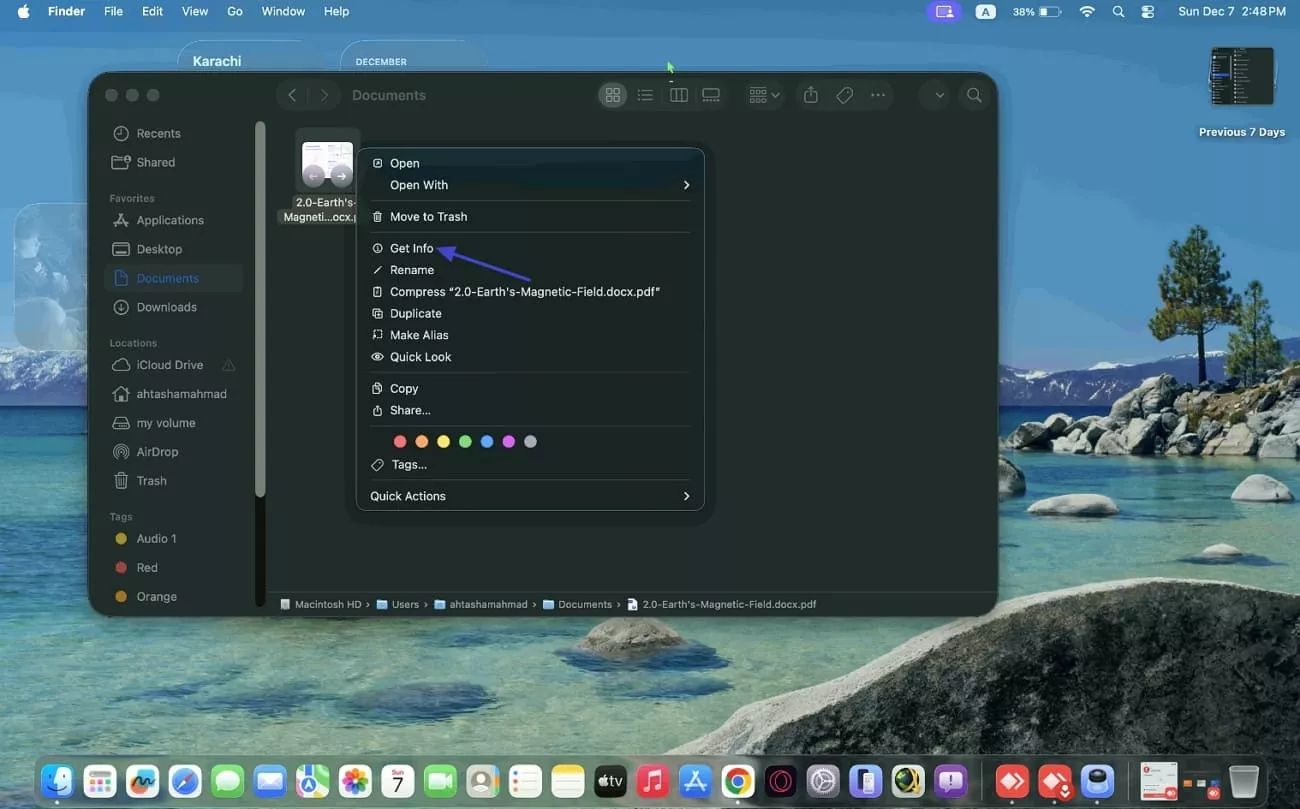Viewport: 1300px width, 809px height.
Task: Switch to List view
Action: 645,94
